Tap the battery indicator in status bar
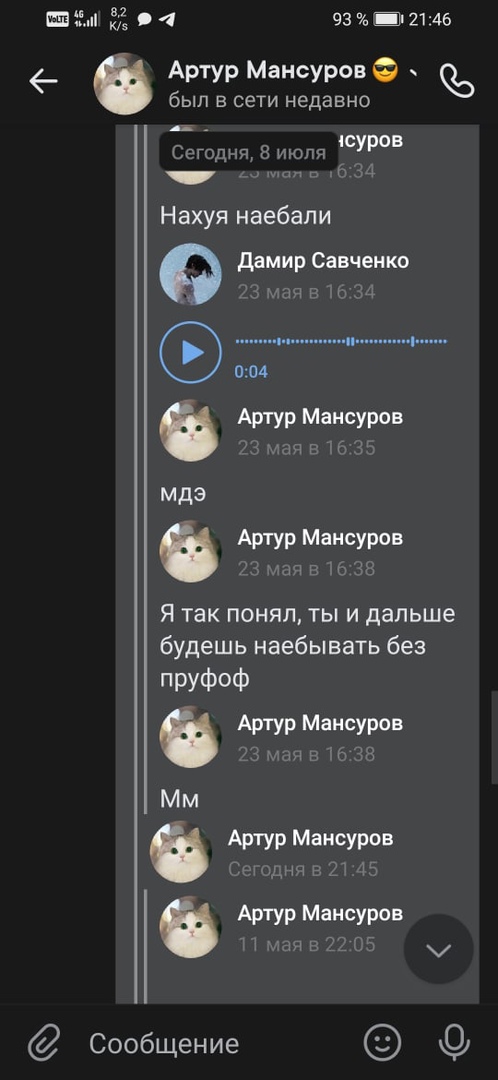The width and height of the screenshot is (498, 1080). (389, 19)
